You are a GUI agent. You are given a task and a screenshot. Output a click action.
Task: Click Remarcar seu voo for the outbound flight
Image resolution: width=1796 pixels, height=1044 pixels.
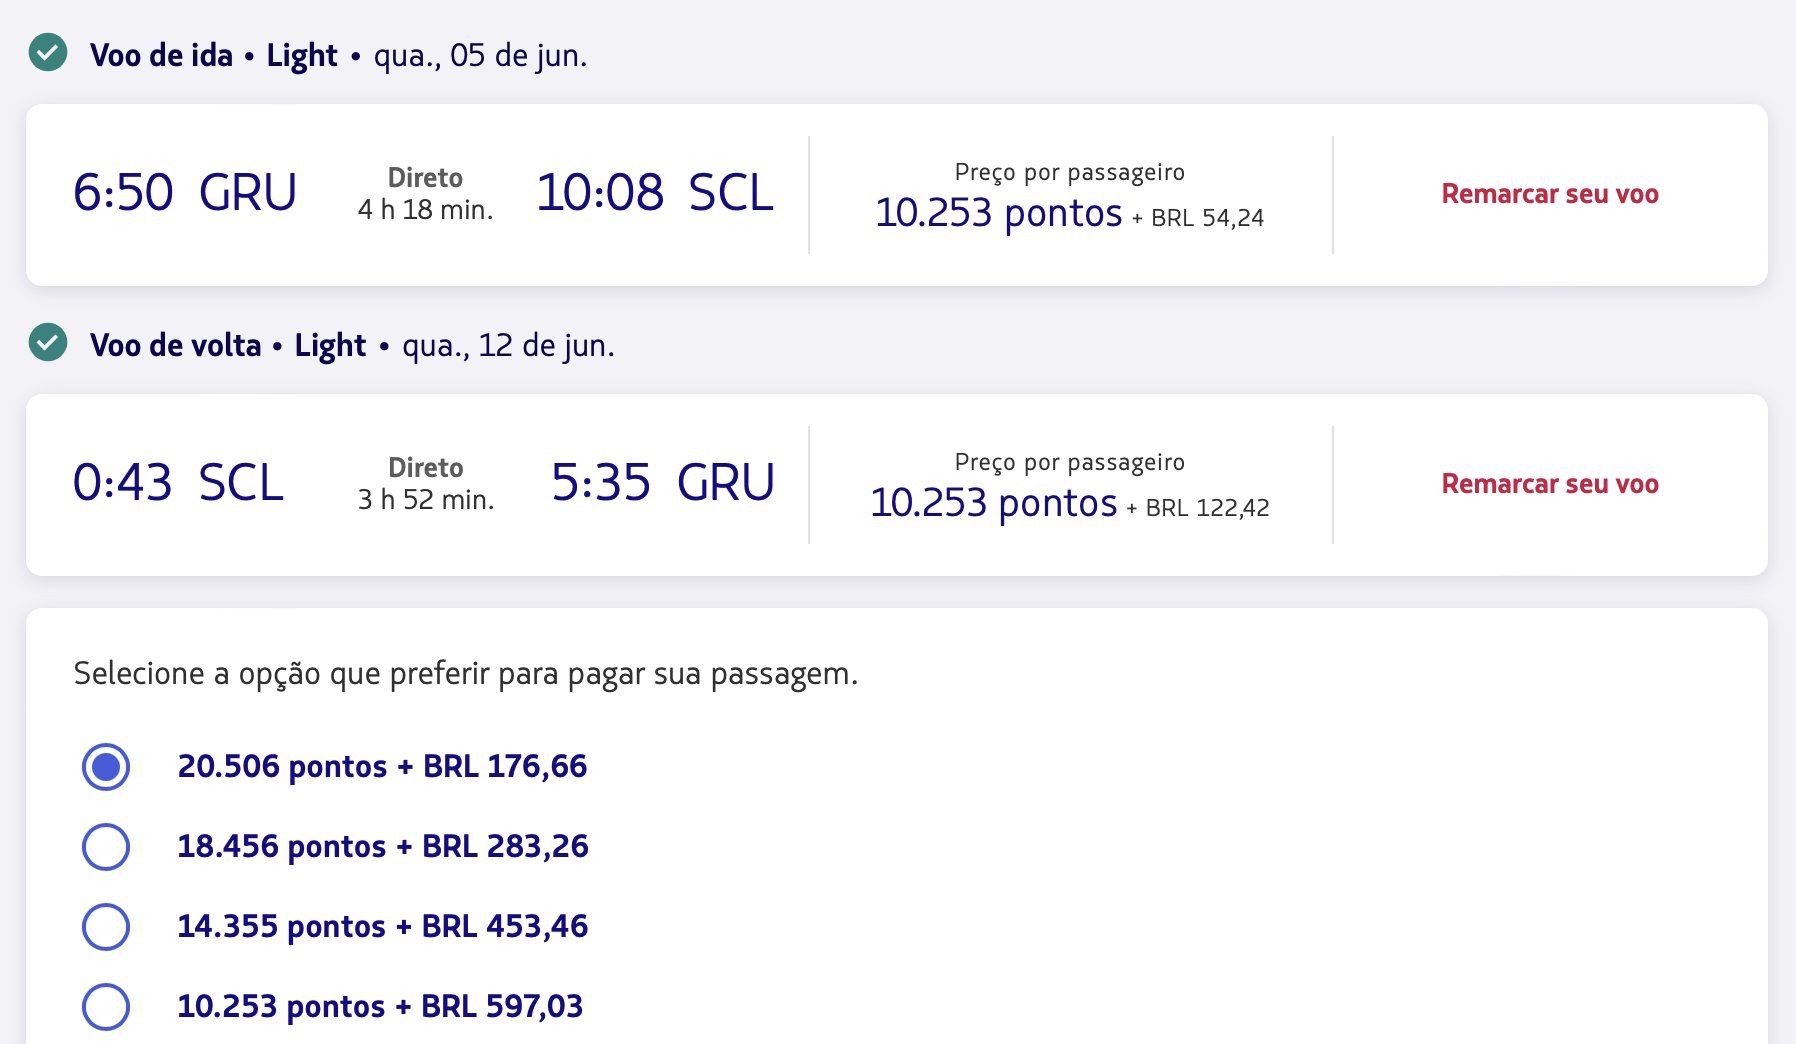(1550, 194)
